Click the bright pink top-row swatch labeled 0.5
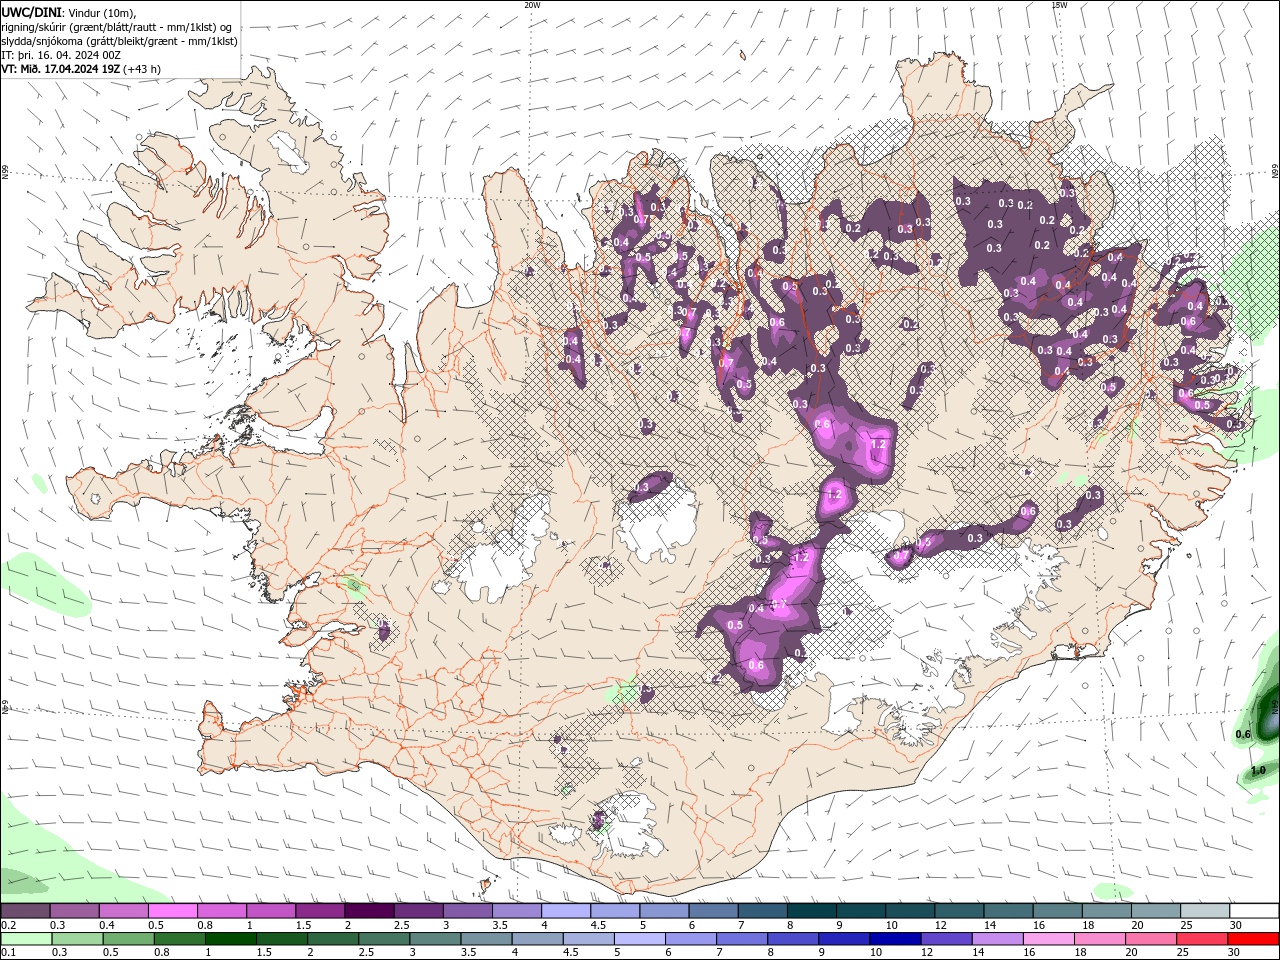The height and width of the screenshot is (960, 1280). click(172, 911)
